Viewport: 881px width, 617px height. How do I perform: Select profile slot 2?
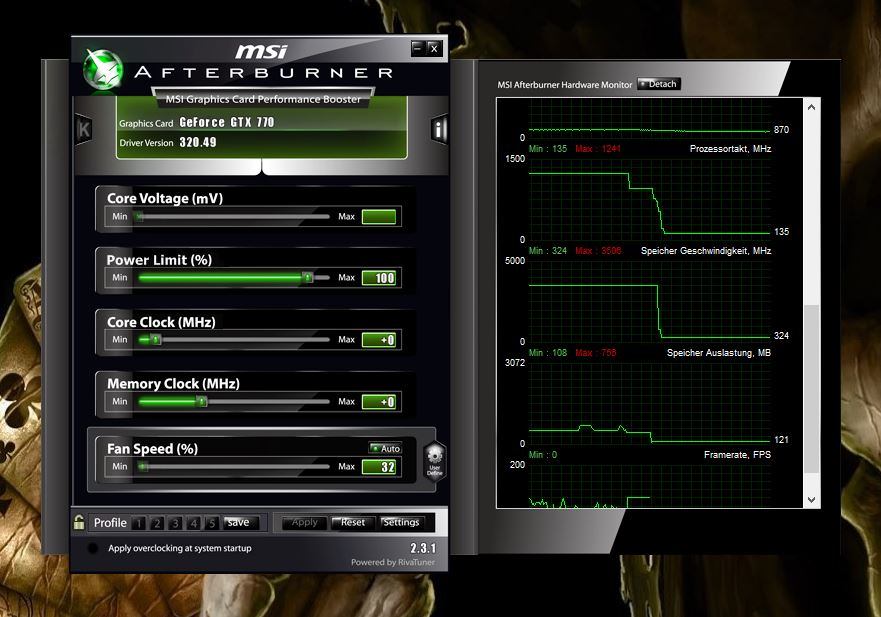click(157, 523)
